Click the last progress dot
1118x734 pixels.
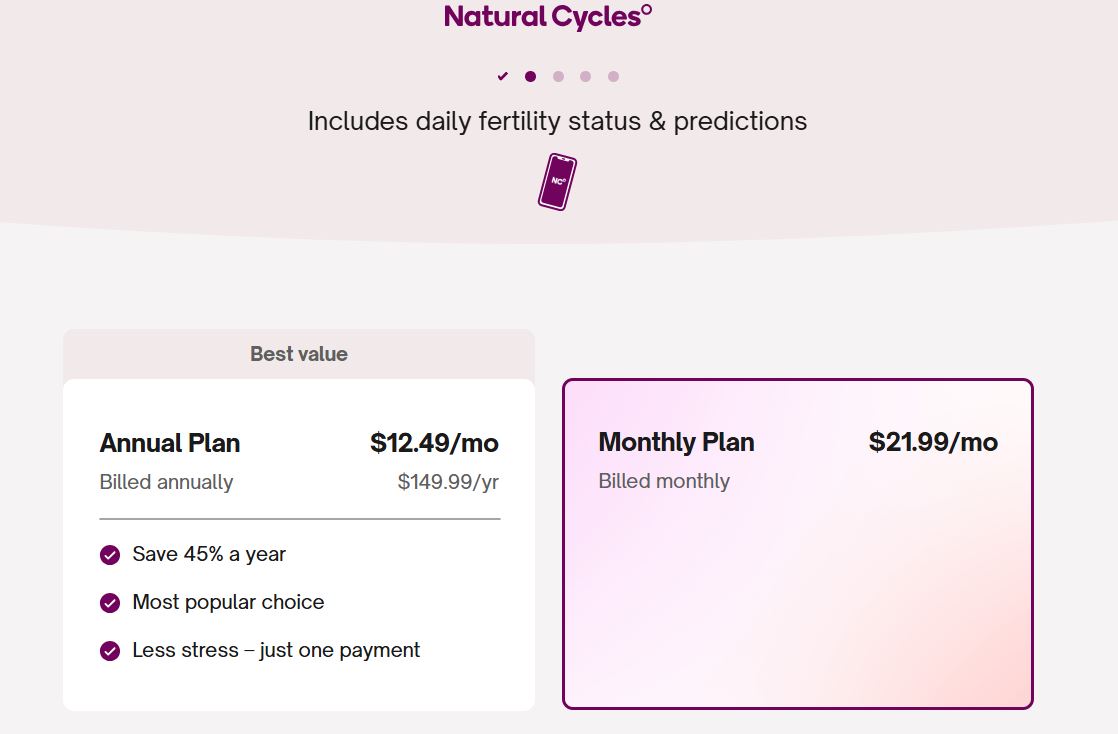pyautogui.click(x=613, y=75)
